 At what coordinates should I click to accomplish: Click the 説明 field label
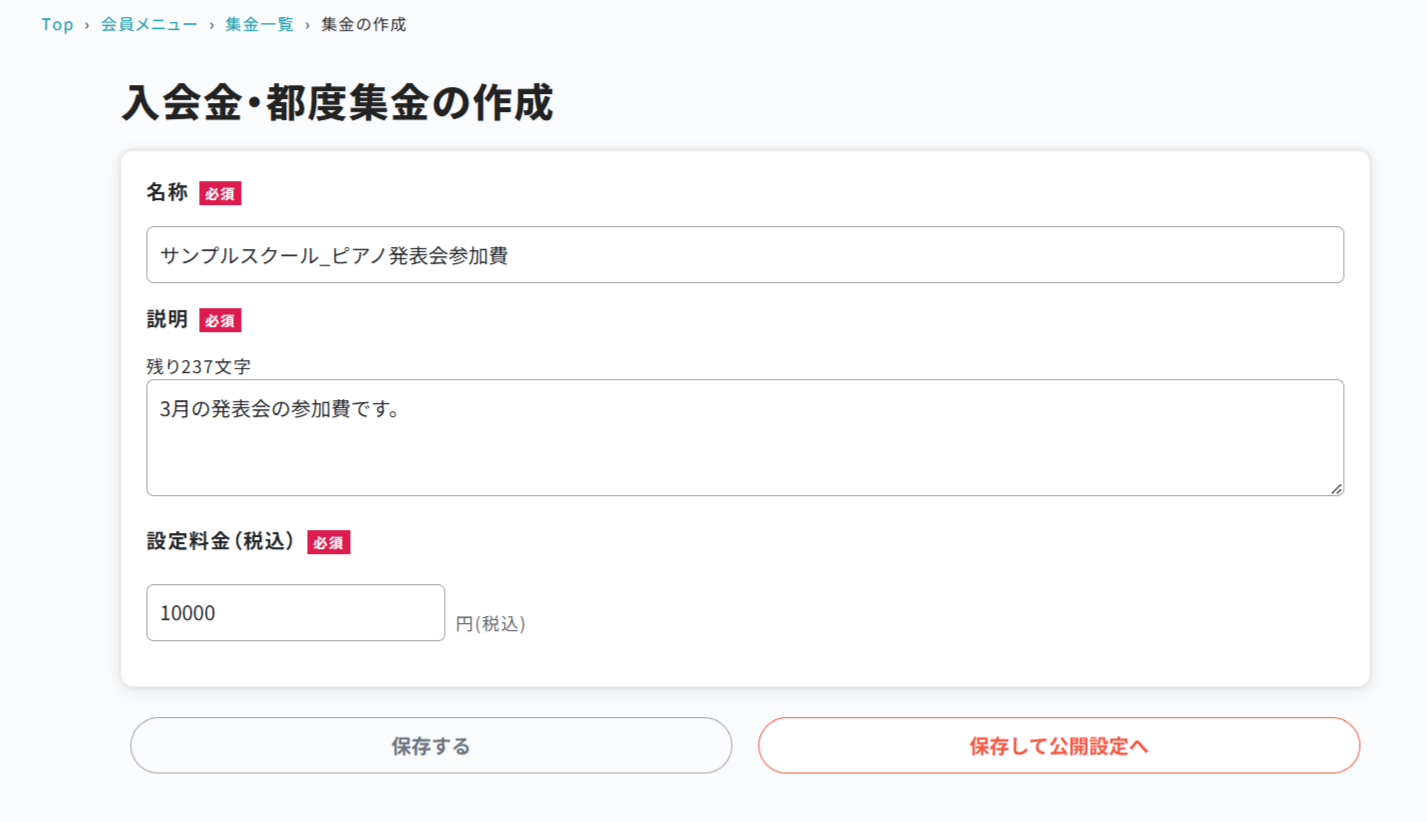tap(167, 320)
